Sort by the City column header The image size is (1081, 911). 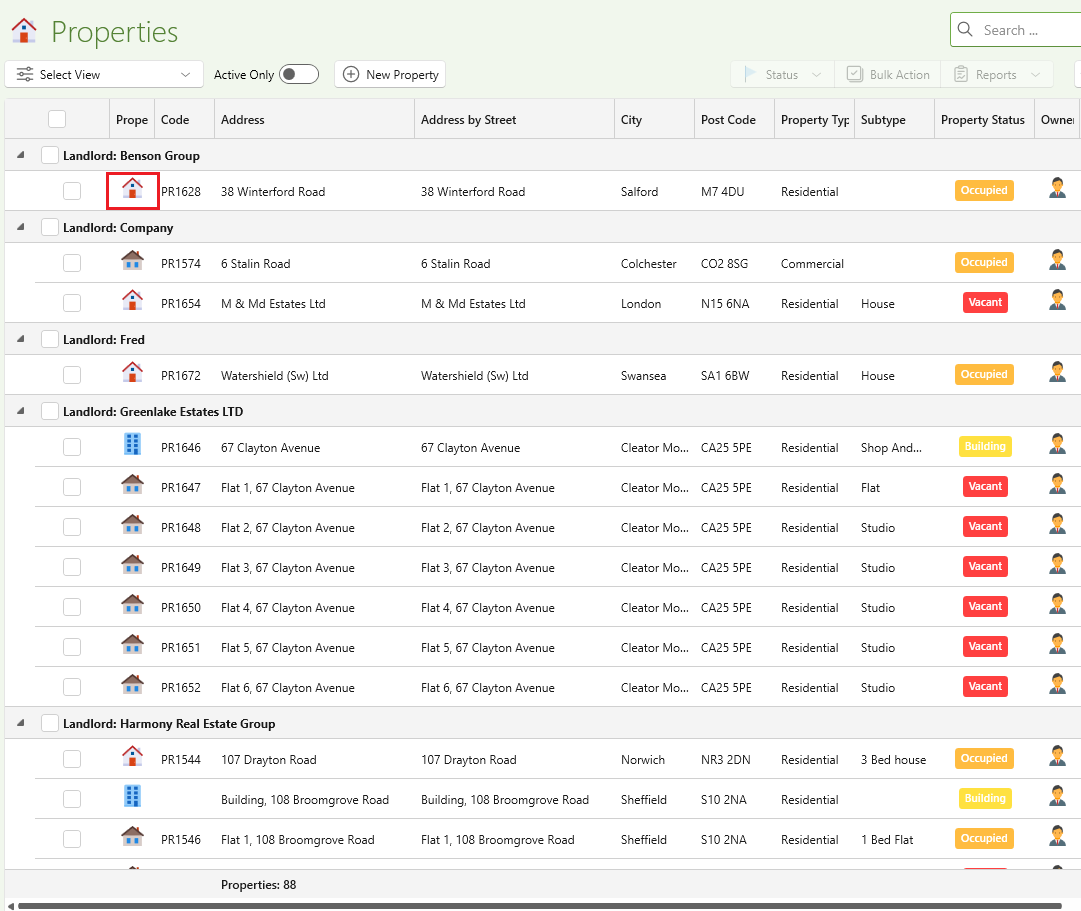pos(654,119)
